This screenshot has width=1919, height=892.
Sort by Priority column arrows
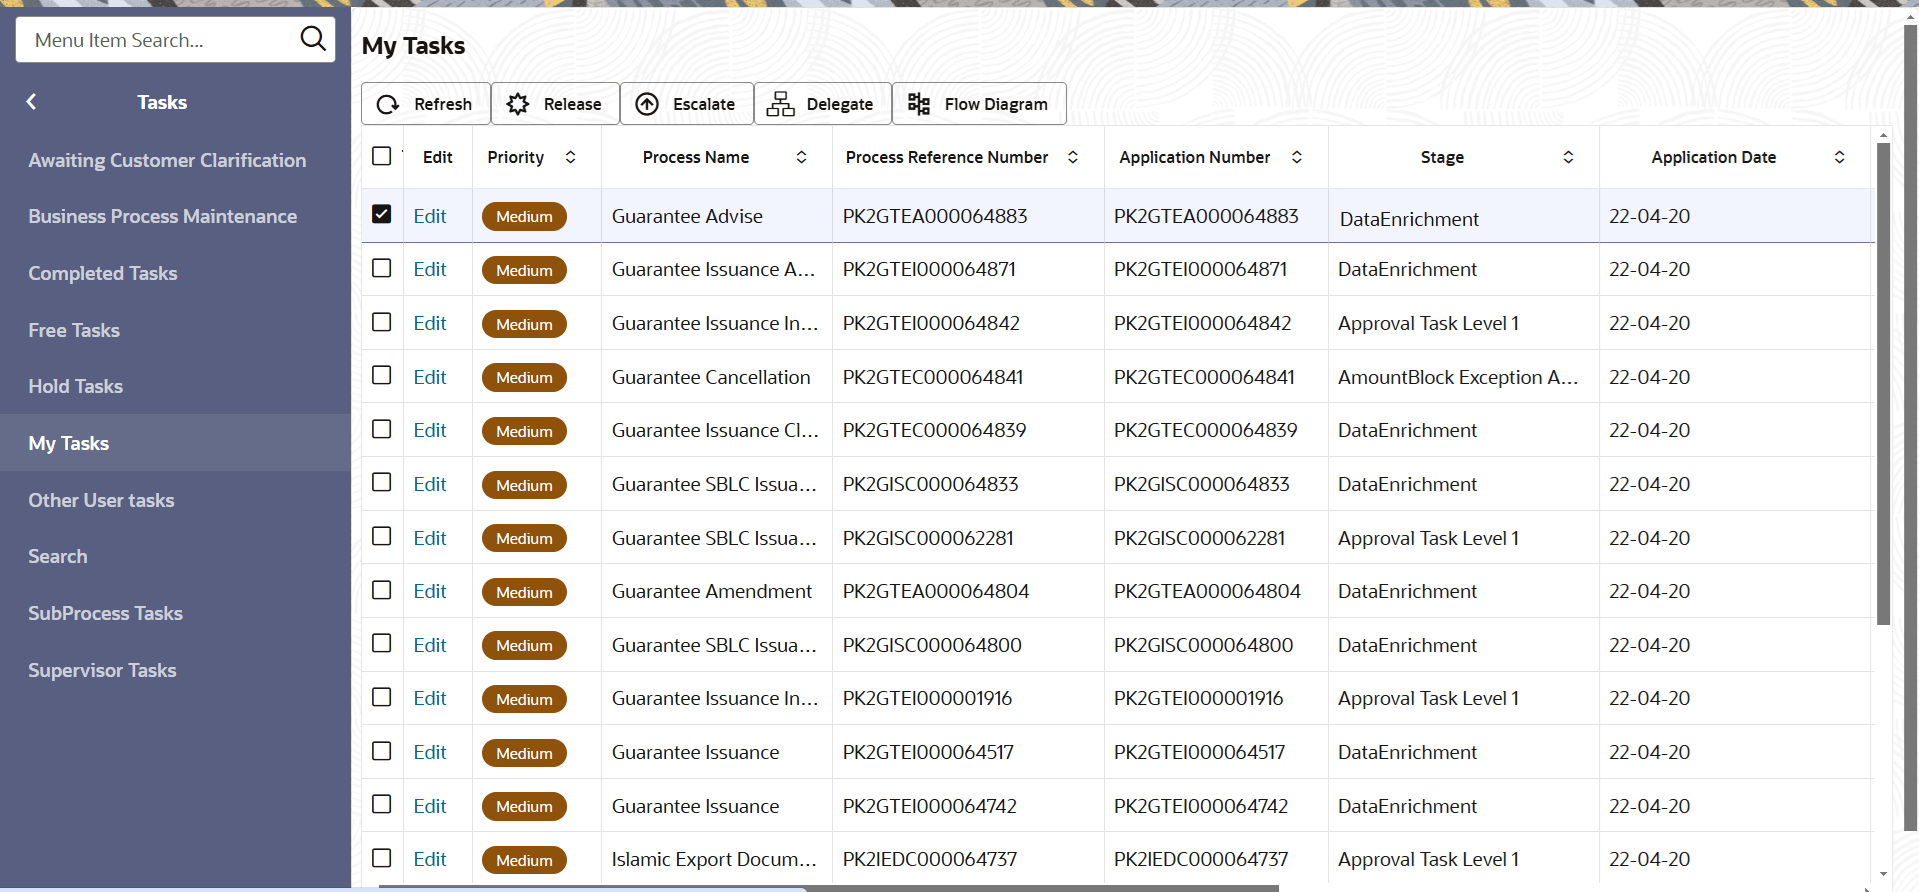pos(570,157)
